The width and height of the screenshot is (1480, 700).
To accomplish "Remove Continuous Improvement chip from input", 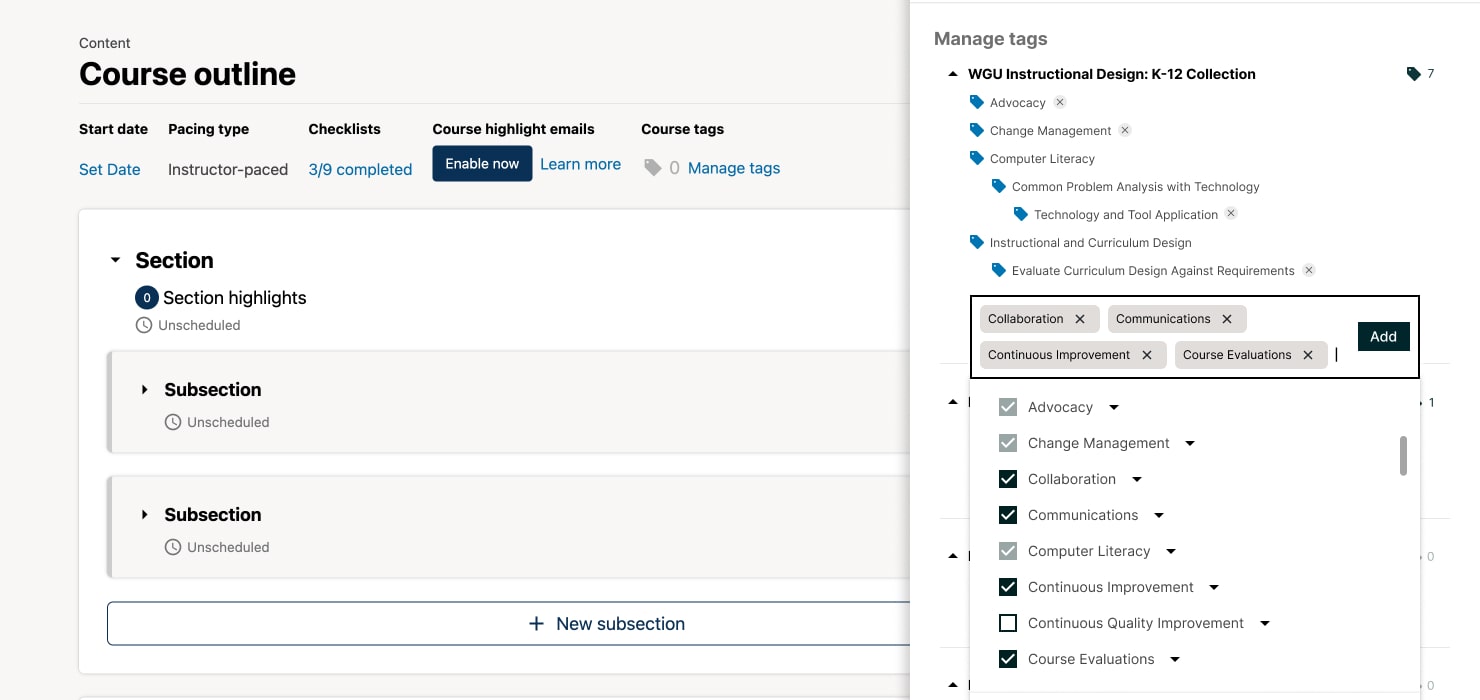I will [1147, 355].
